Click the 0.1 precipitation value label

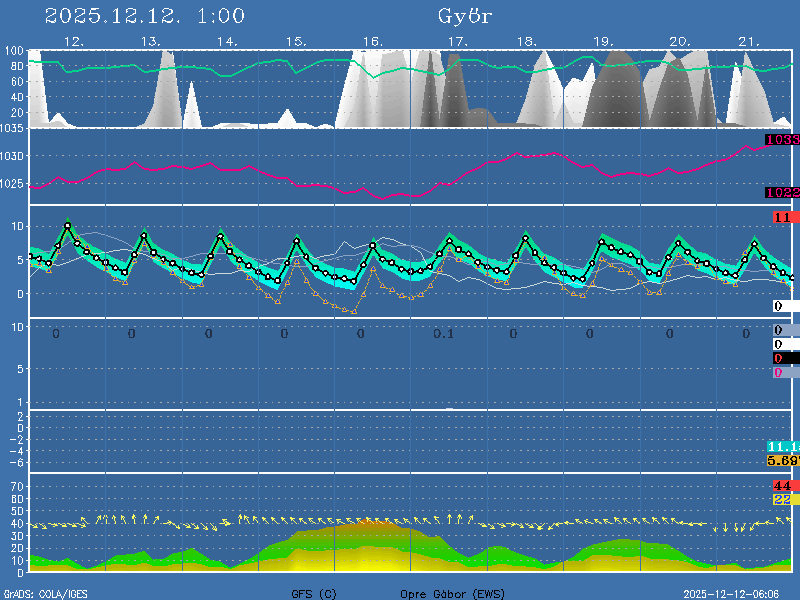point(444,334)
